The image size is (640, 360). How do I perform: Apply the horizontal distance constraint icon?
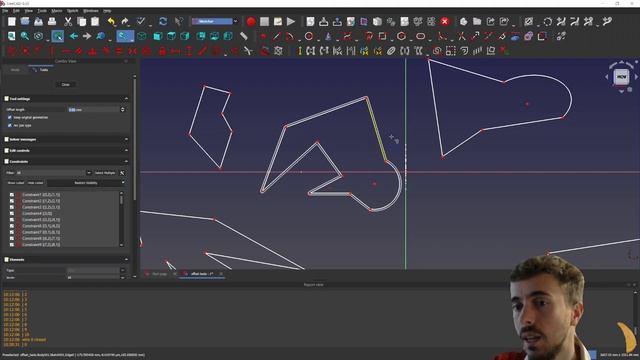[176, 51]
